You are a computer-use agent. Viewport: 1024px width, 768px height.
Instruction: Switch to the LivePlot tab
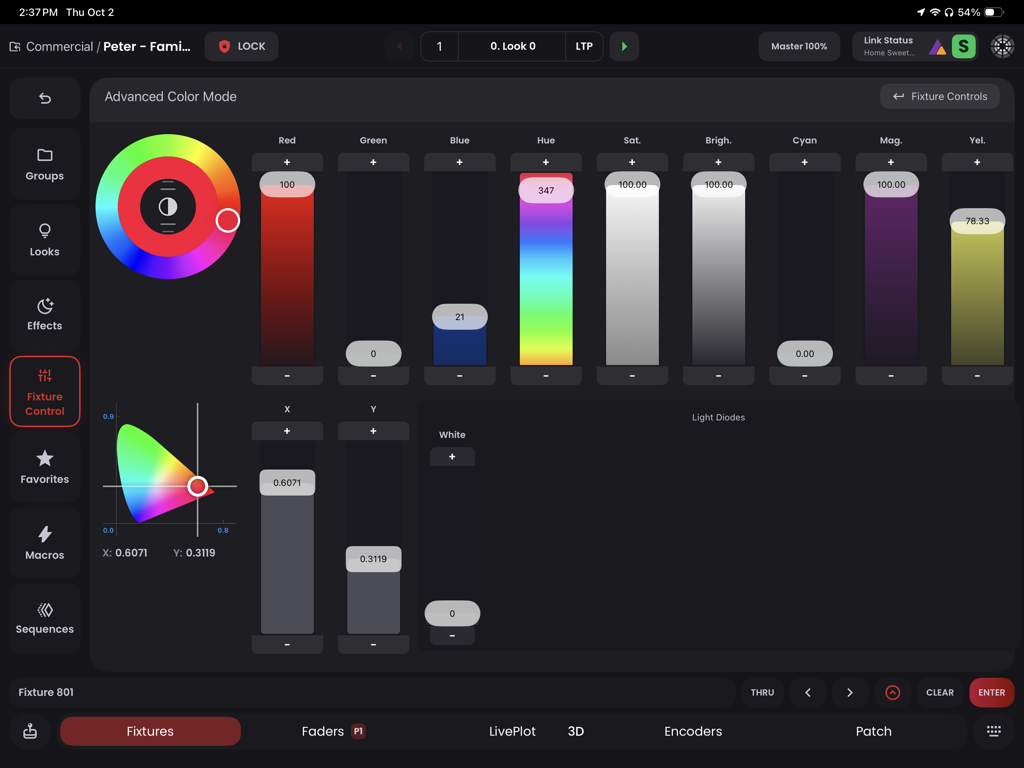pos(512,731)
